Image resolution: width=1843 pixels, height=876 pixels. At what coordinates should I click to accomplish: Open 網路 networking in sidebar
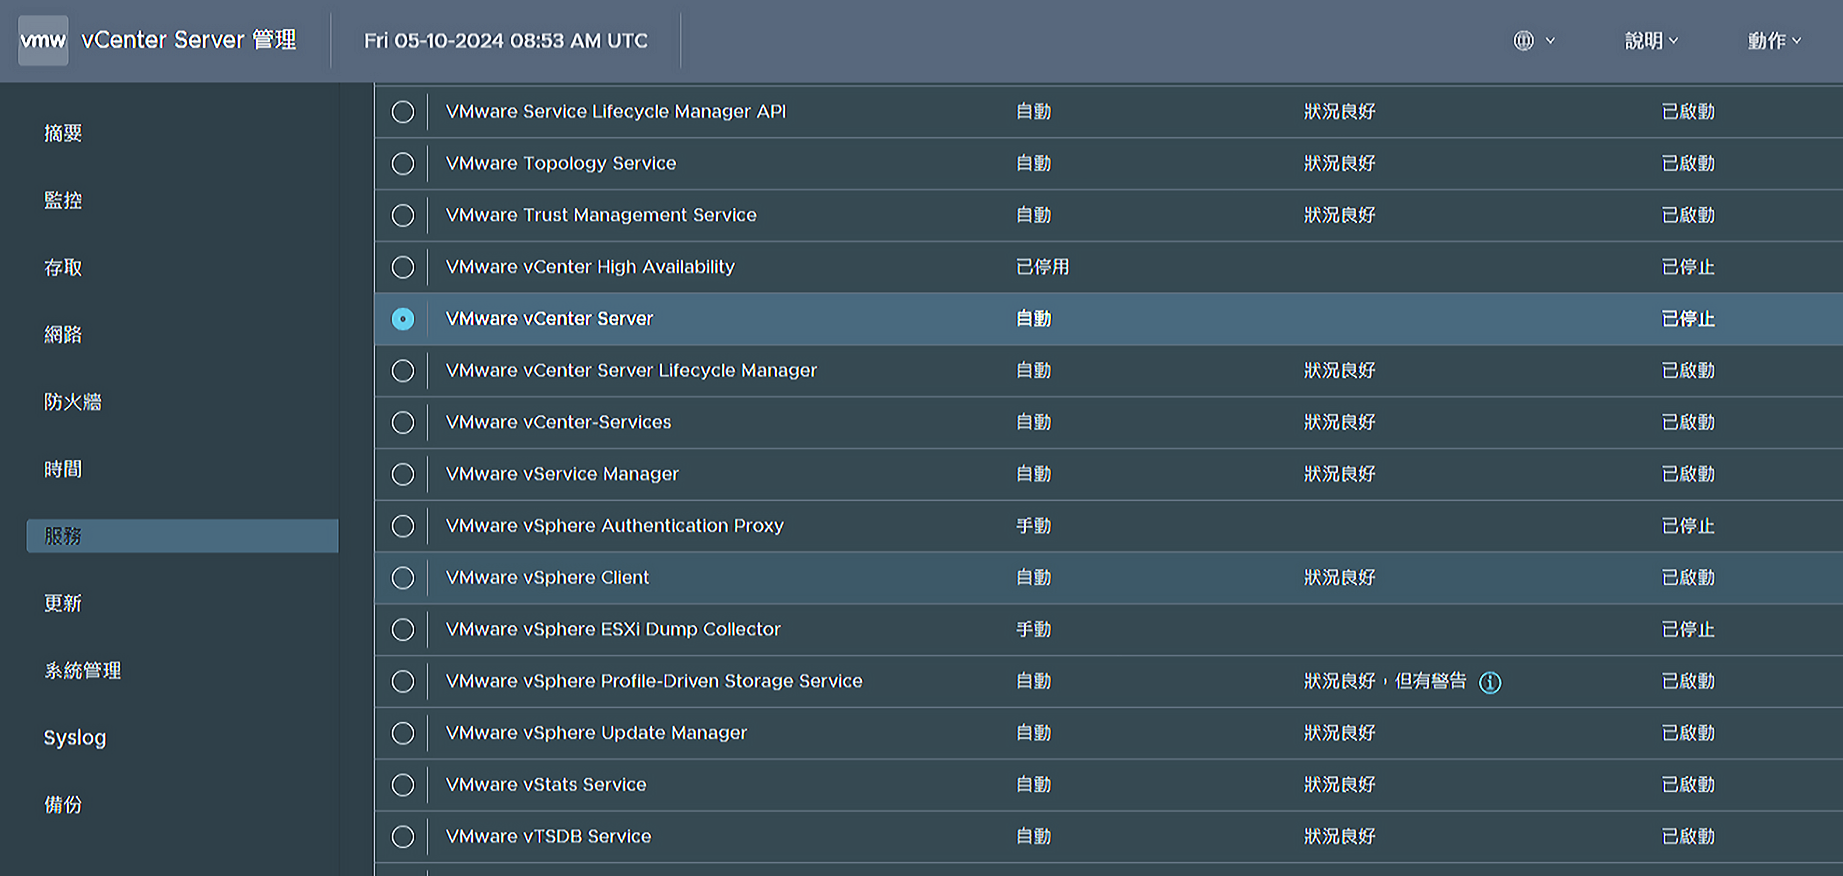(63, 334)
